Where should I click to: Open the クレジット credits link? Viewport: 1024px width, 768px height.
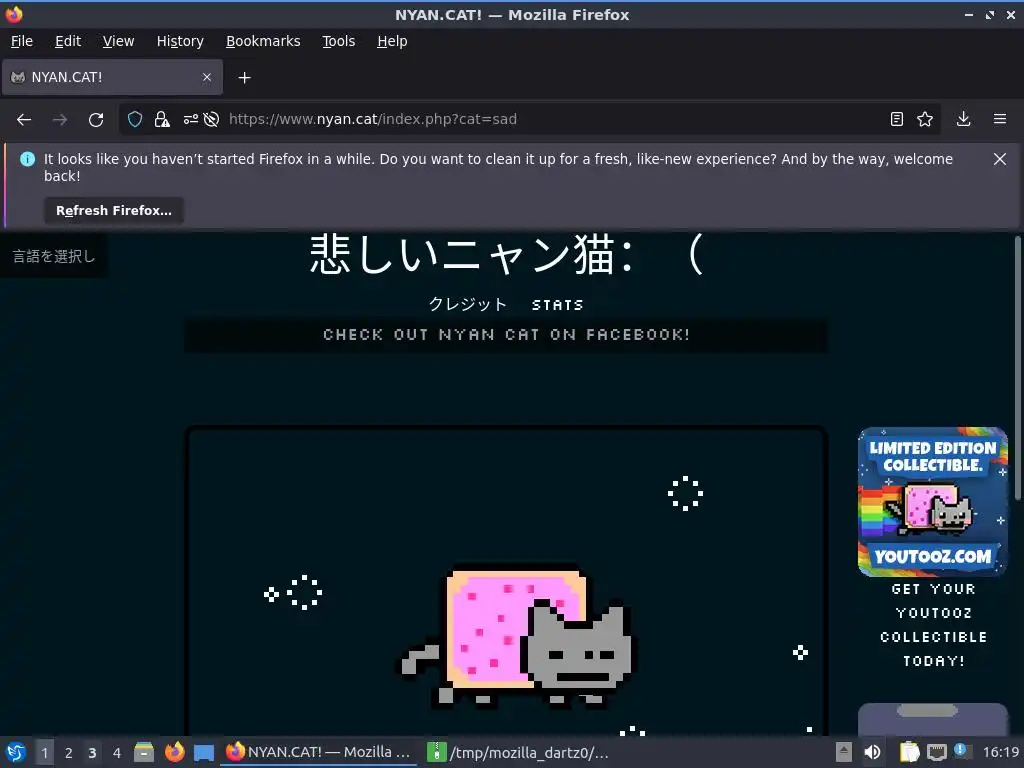pos(468,304)
